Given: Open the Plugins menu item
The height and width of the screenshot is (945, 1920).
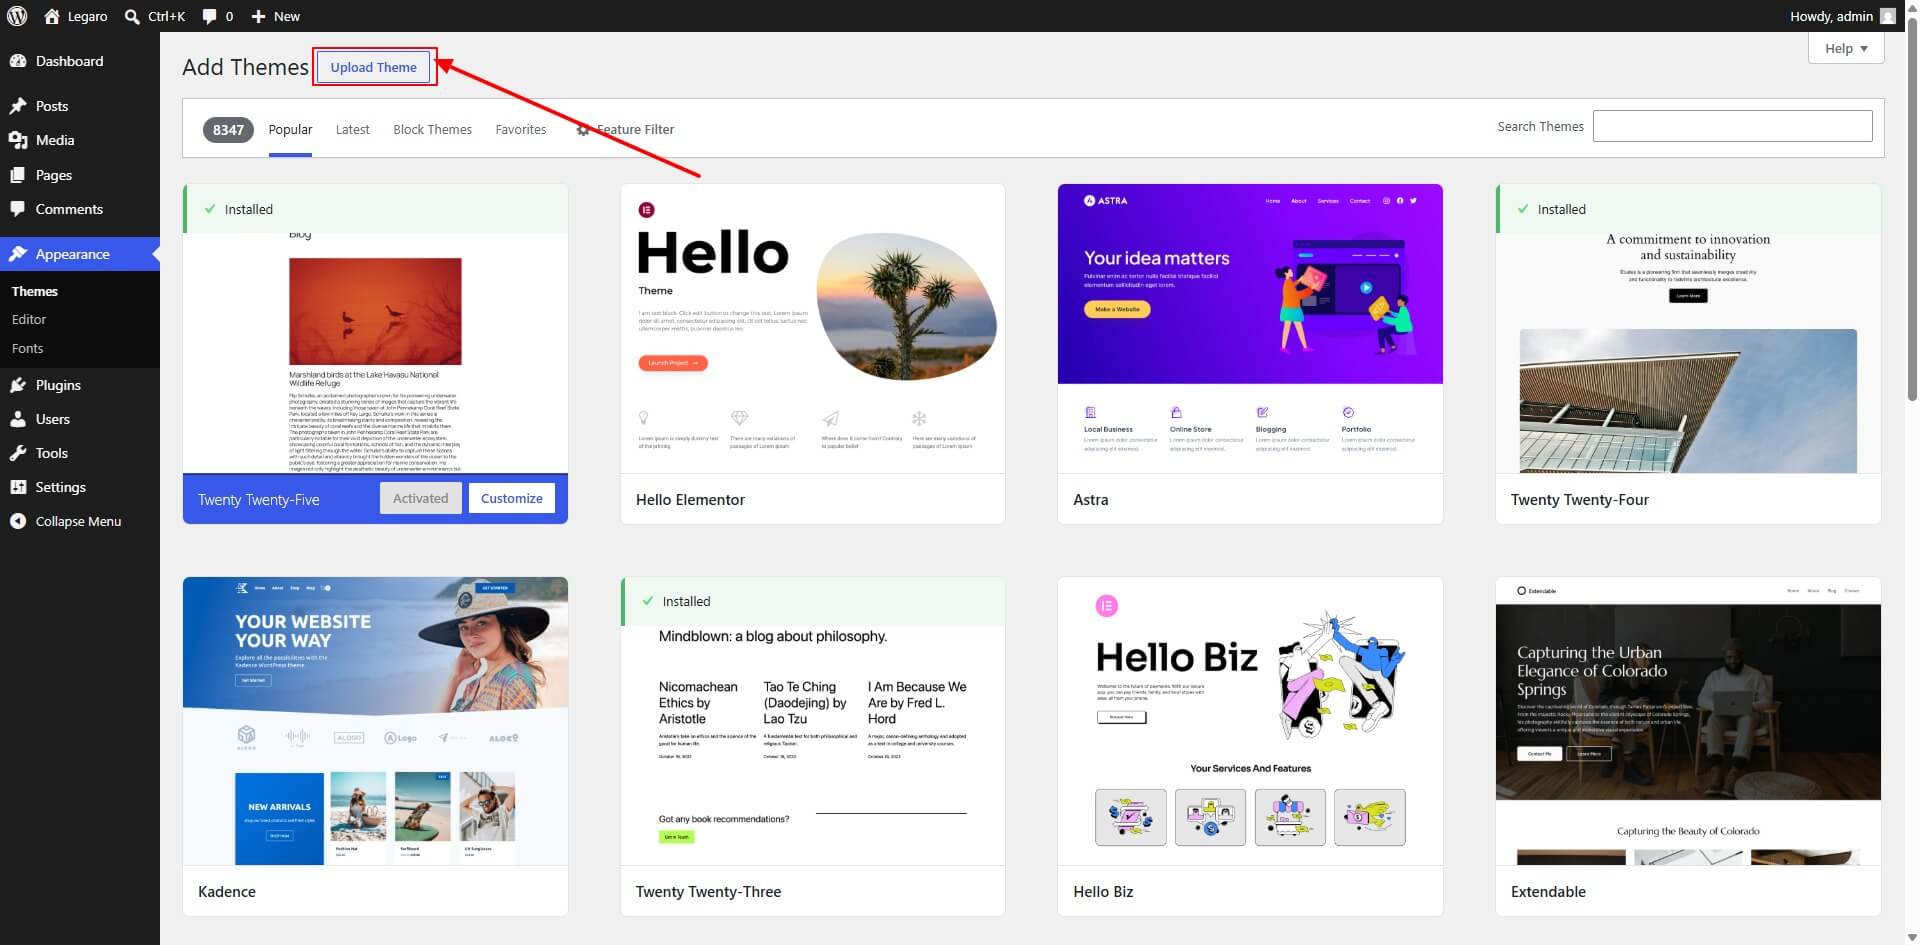Looking at the screenshot, I should [x=80, y=385].
